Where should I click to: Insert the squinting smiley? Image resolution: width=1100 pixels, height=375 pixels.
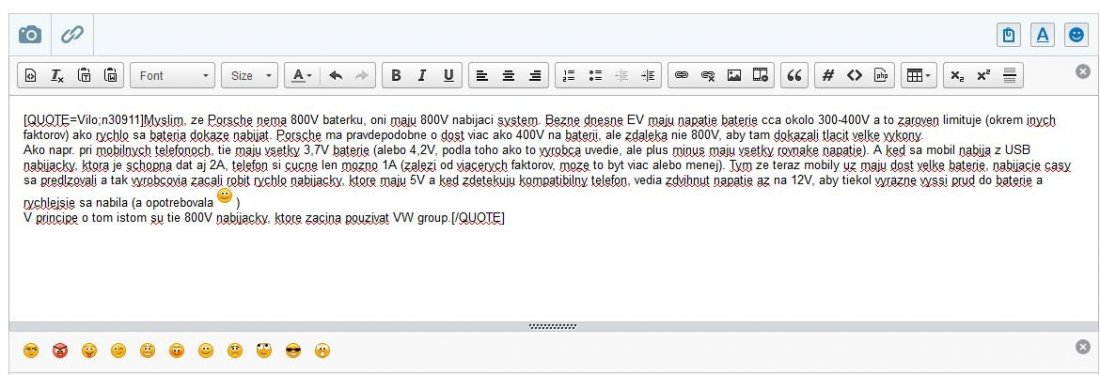[x=31, y=350]
